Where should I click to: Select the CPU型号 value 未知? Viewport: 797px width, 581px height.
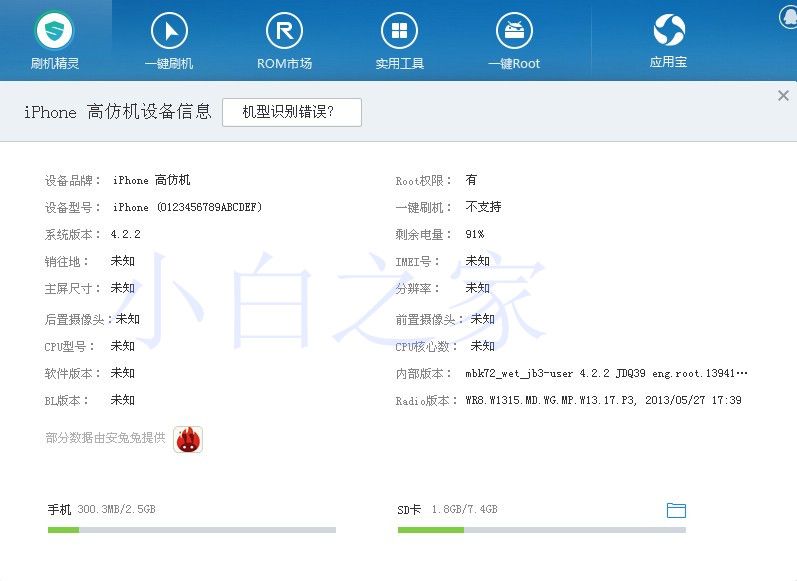122,346
